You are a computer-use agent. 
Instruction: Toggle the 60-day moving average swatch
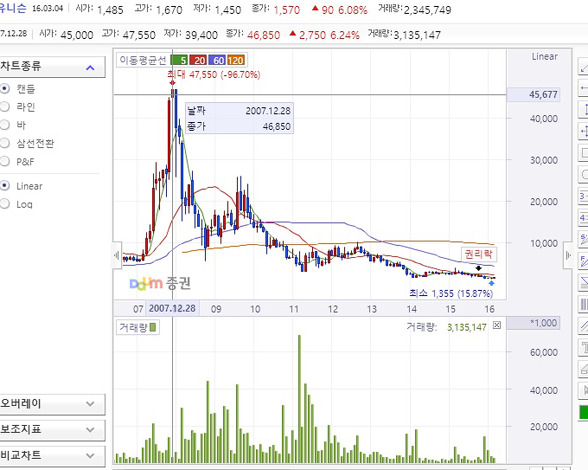(217, 60)
